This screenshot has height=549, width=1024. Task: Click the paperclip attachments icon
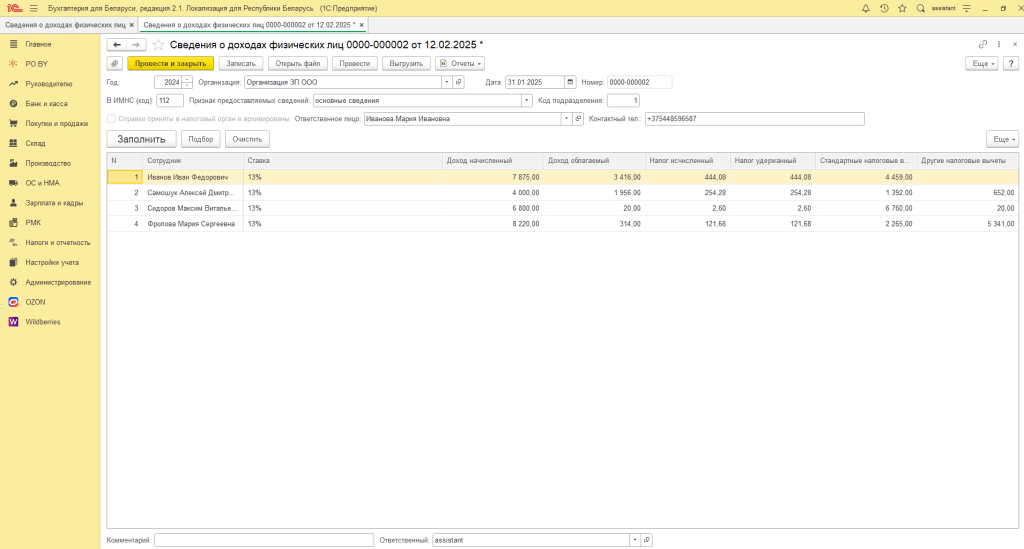114,64
